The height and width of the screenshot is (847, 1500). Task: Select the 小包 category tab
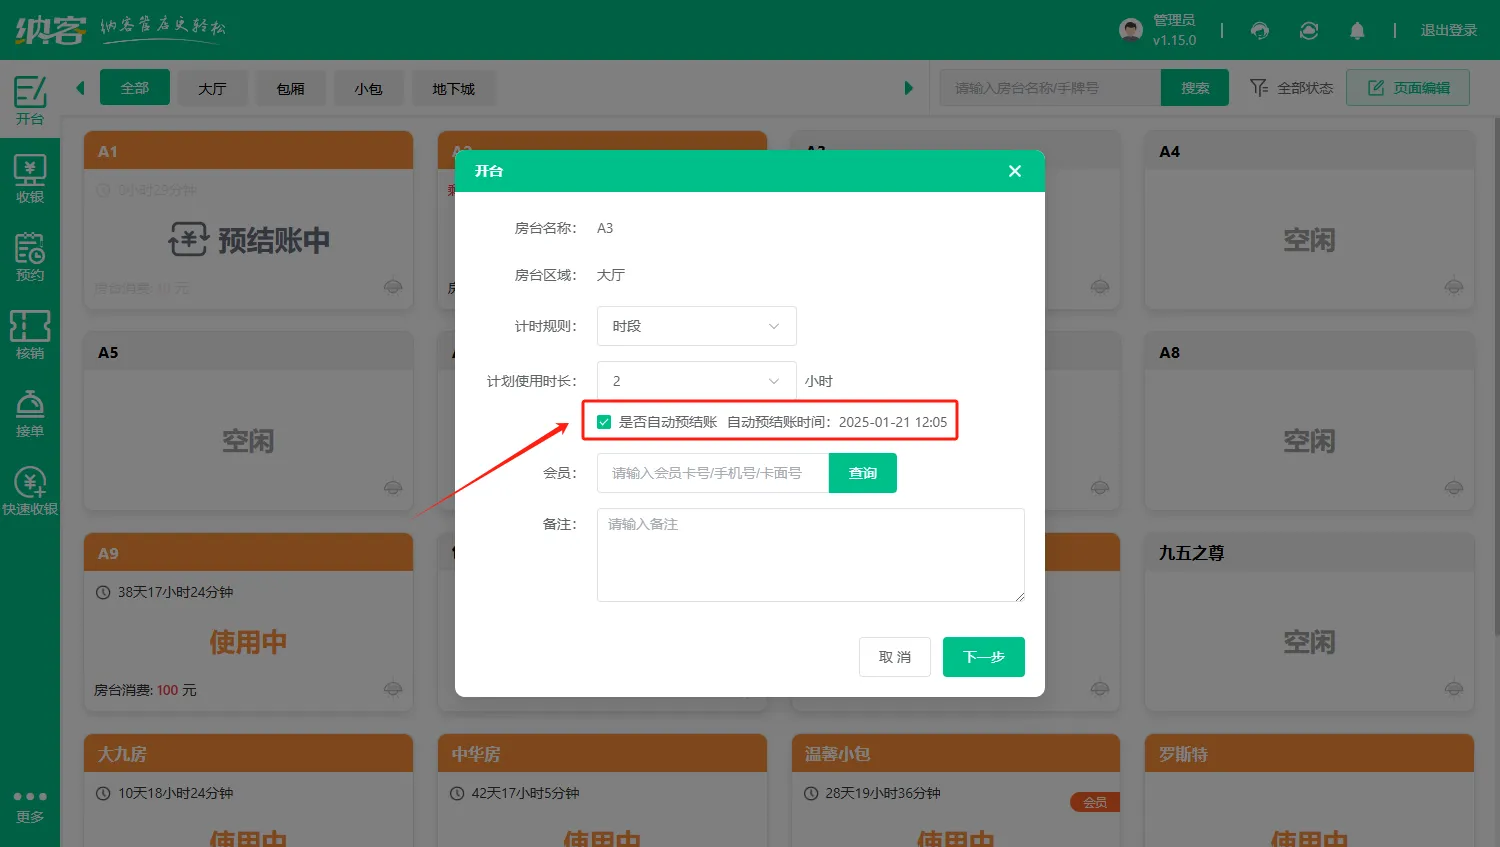click(368, 89)
